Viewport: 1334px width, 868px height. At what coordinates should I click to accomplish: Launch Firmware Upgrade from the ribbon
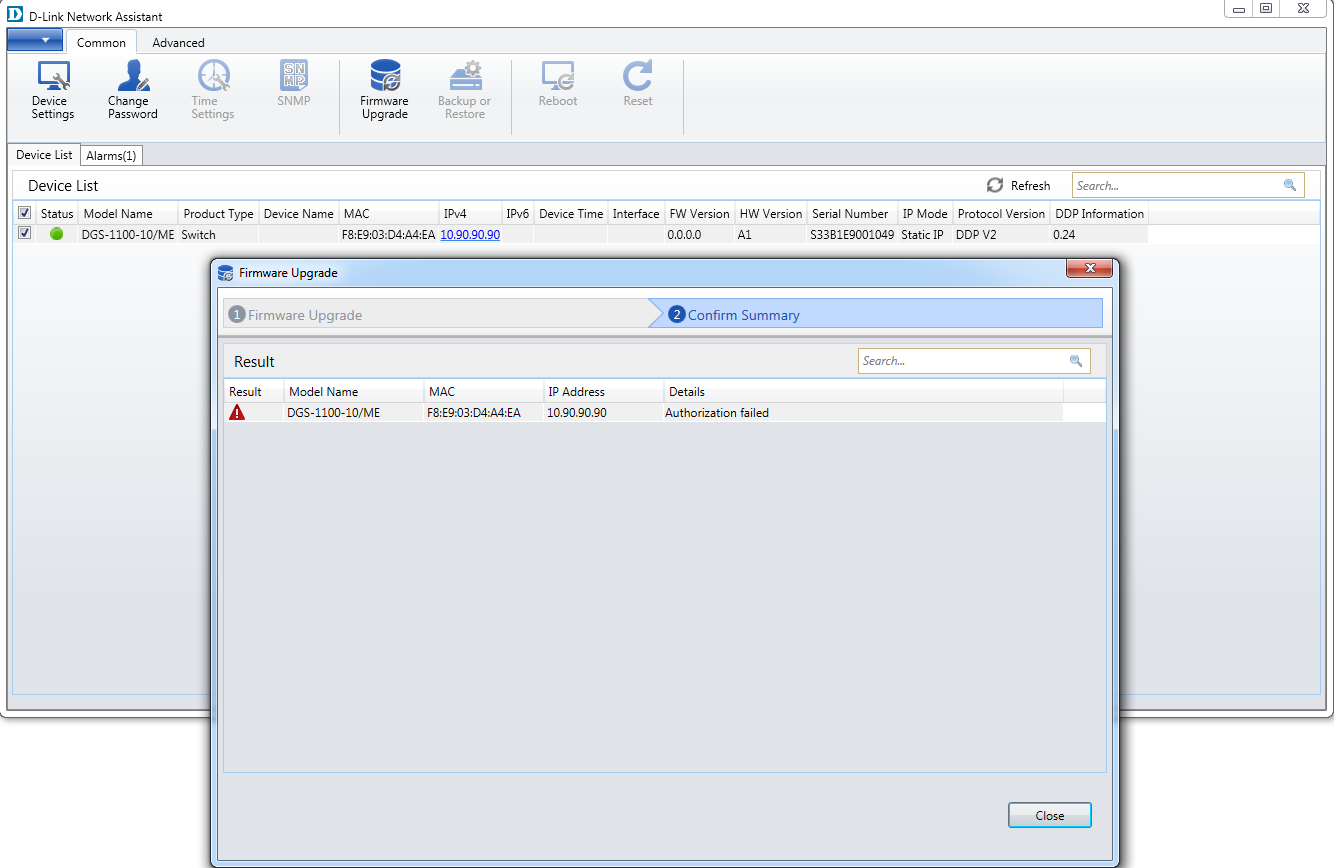click(x=384, y=90)
